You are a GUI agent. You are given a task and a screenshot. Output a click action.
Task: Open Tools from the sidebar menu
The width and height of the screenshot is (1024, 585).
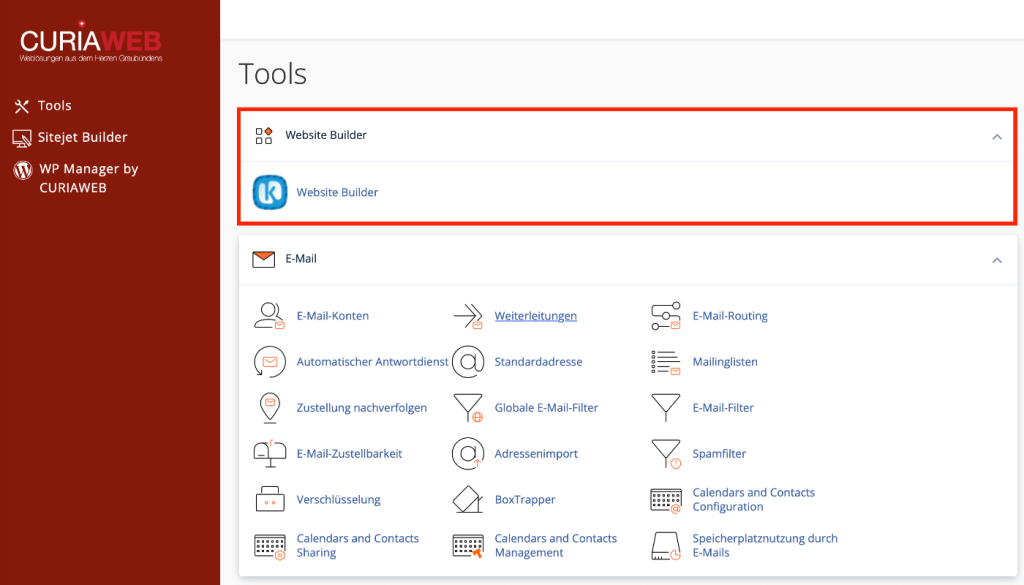pos(55,105)
